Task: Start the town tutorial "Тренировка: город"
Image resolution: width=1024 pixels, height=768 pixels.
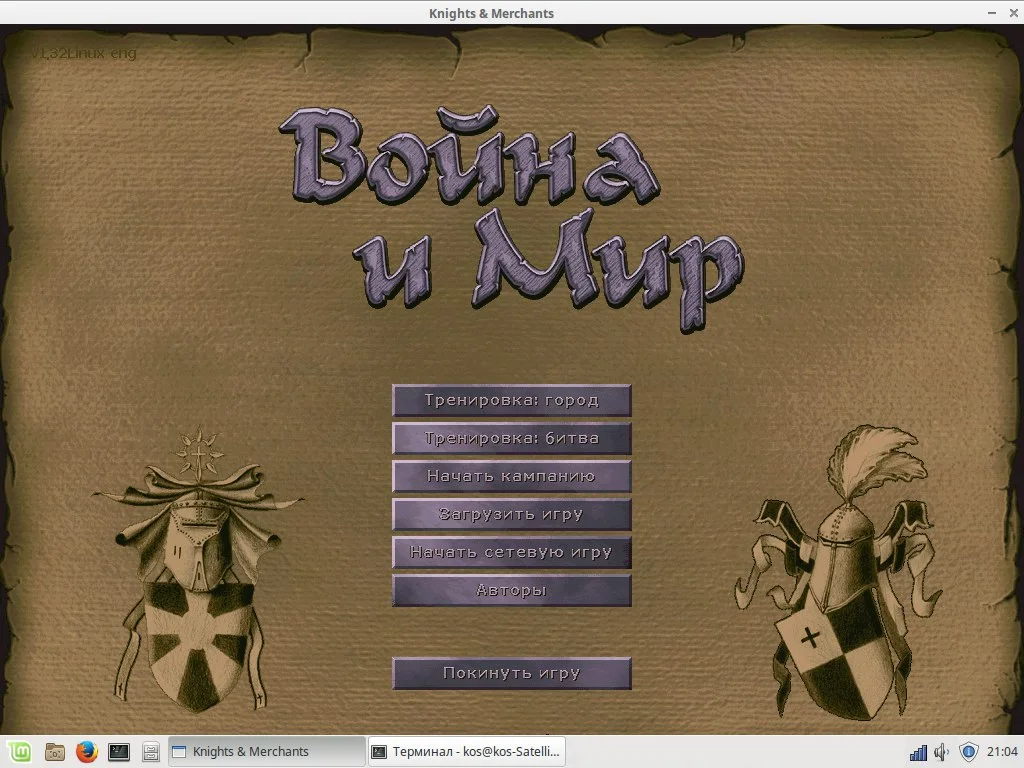Action: pos(511,400)
